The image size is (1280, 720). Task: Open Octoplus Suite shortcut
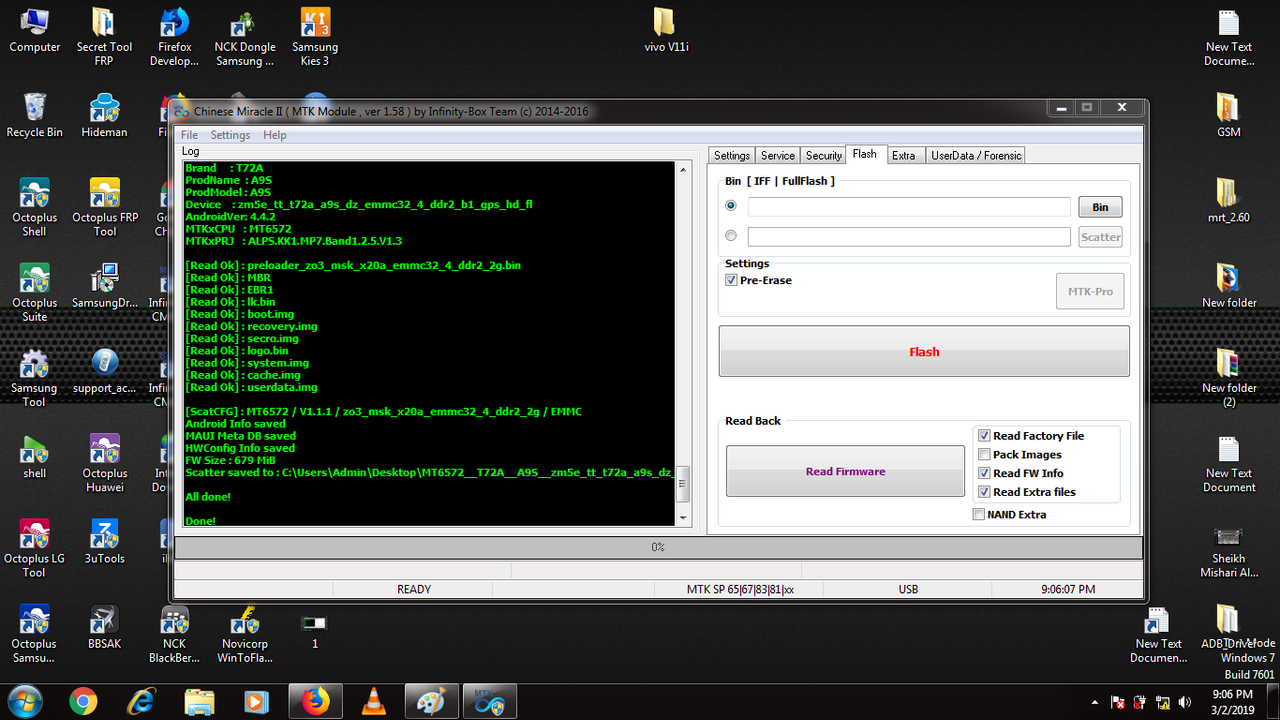click(x=35, y=293)
